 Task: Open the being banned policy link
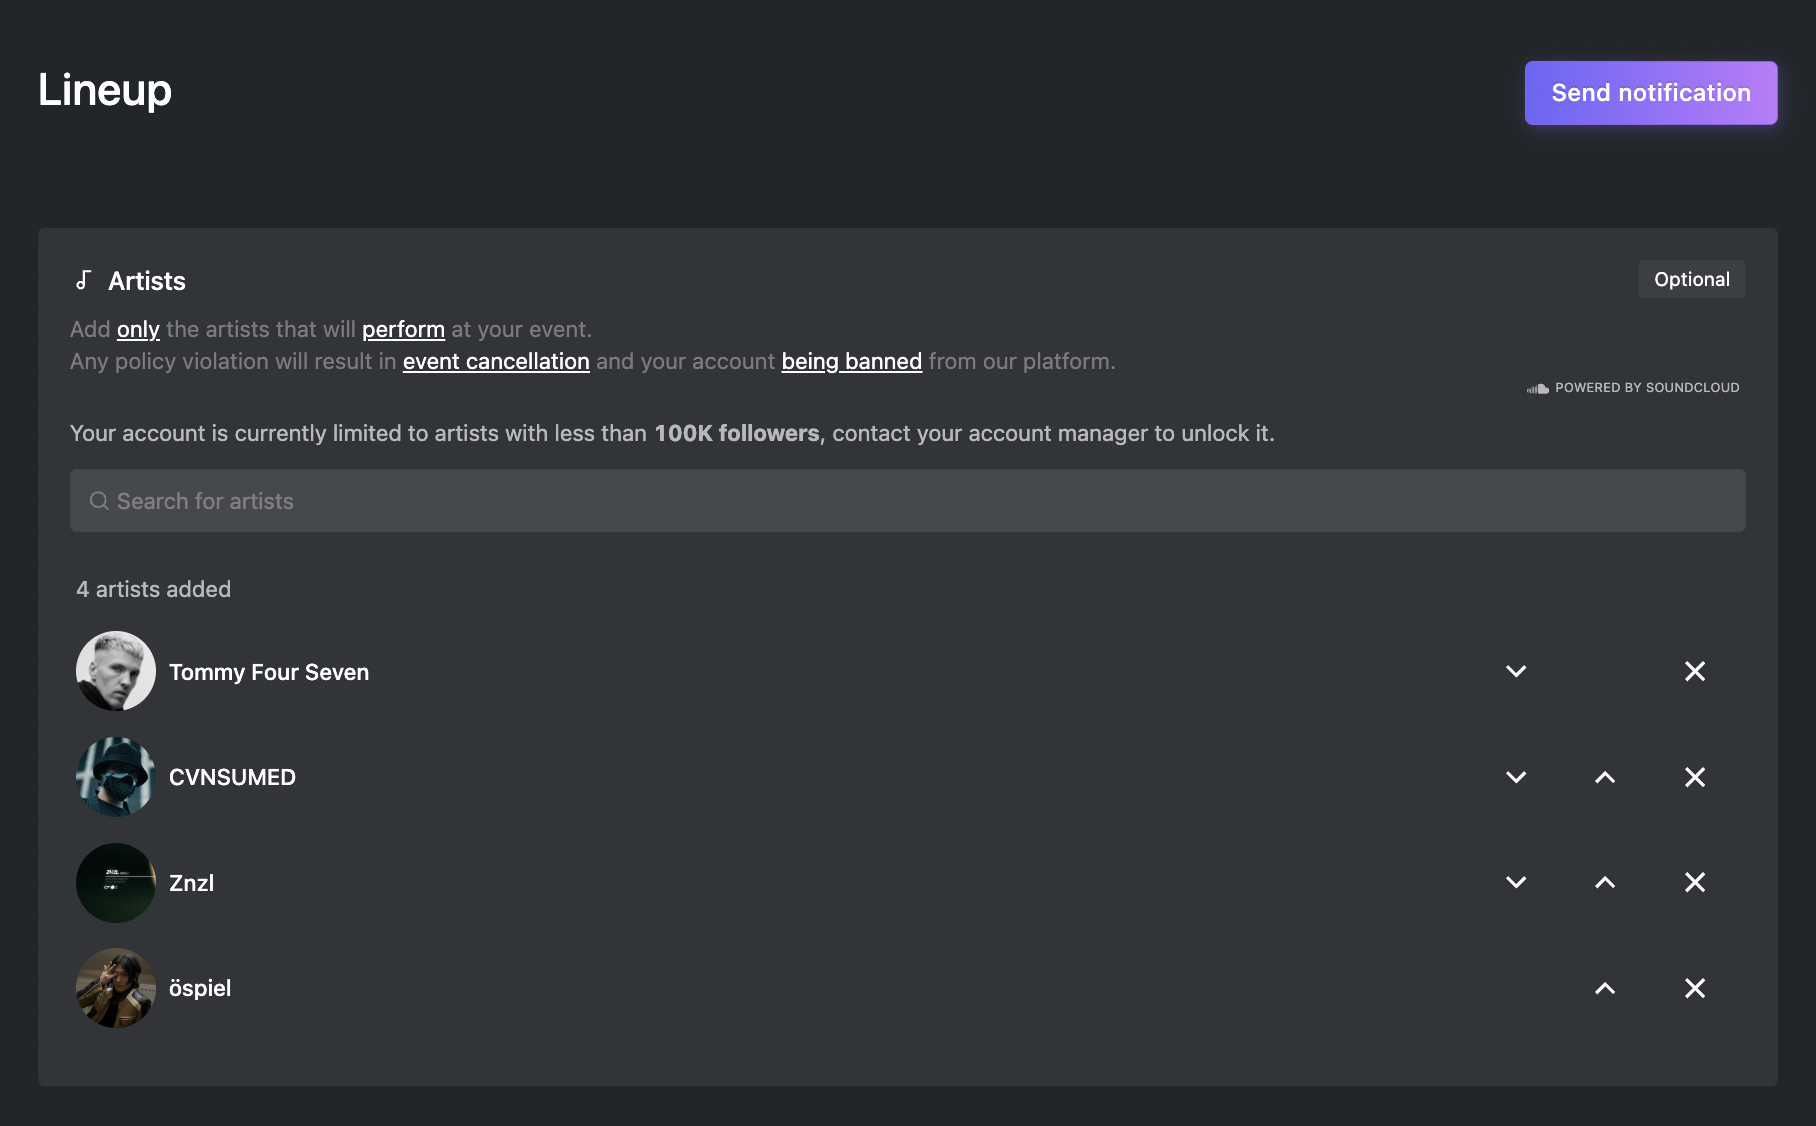(851, 361)
